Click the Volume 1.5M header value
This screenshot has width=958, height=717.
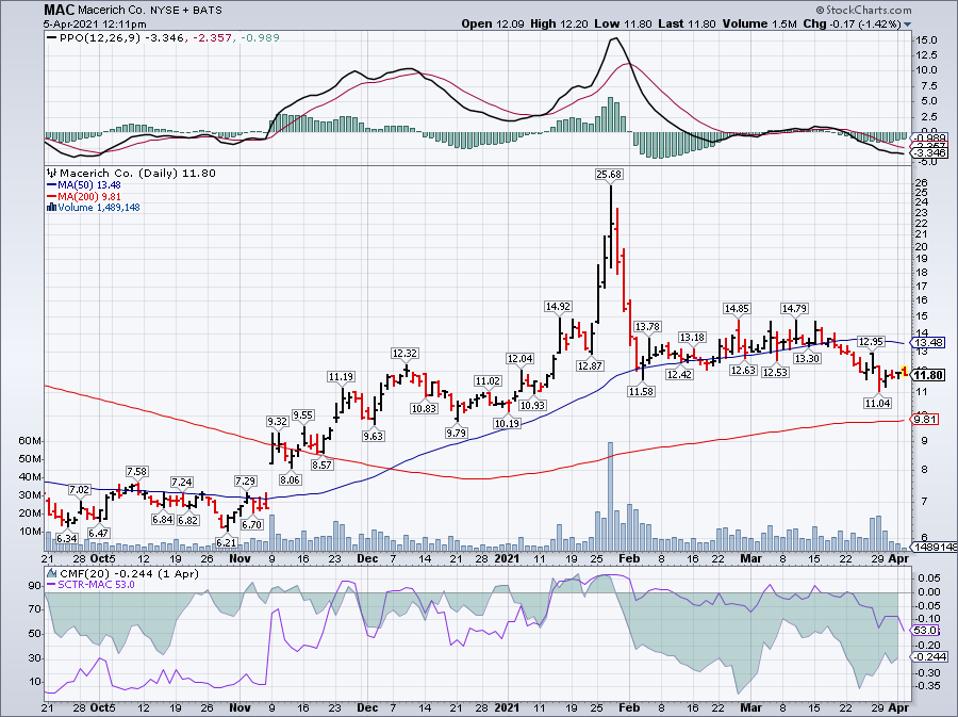click(x=759, y=24)
